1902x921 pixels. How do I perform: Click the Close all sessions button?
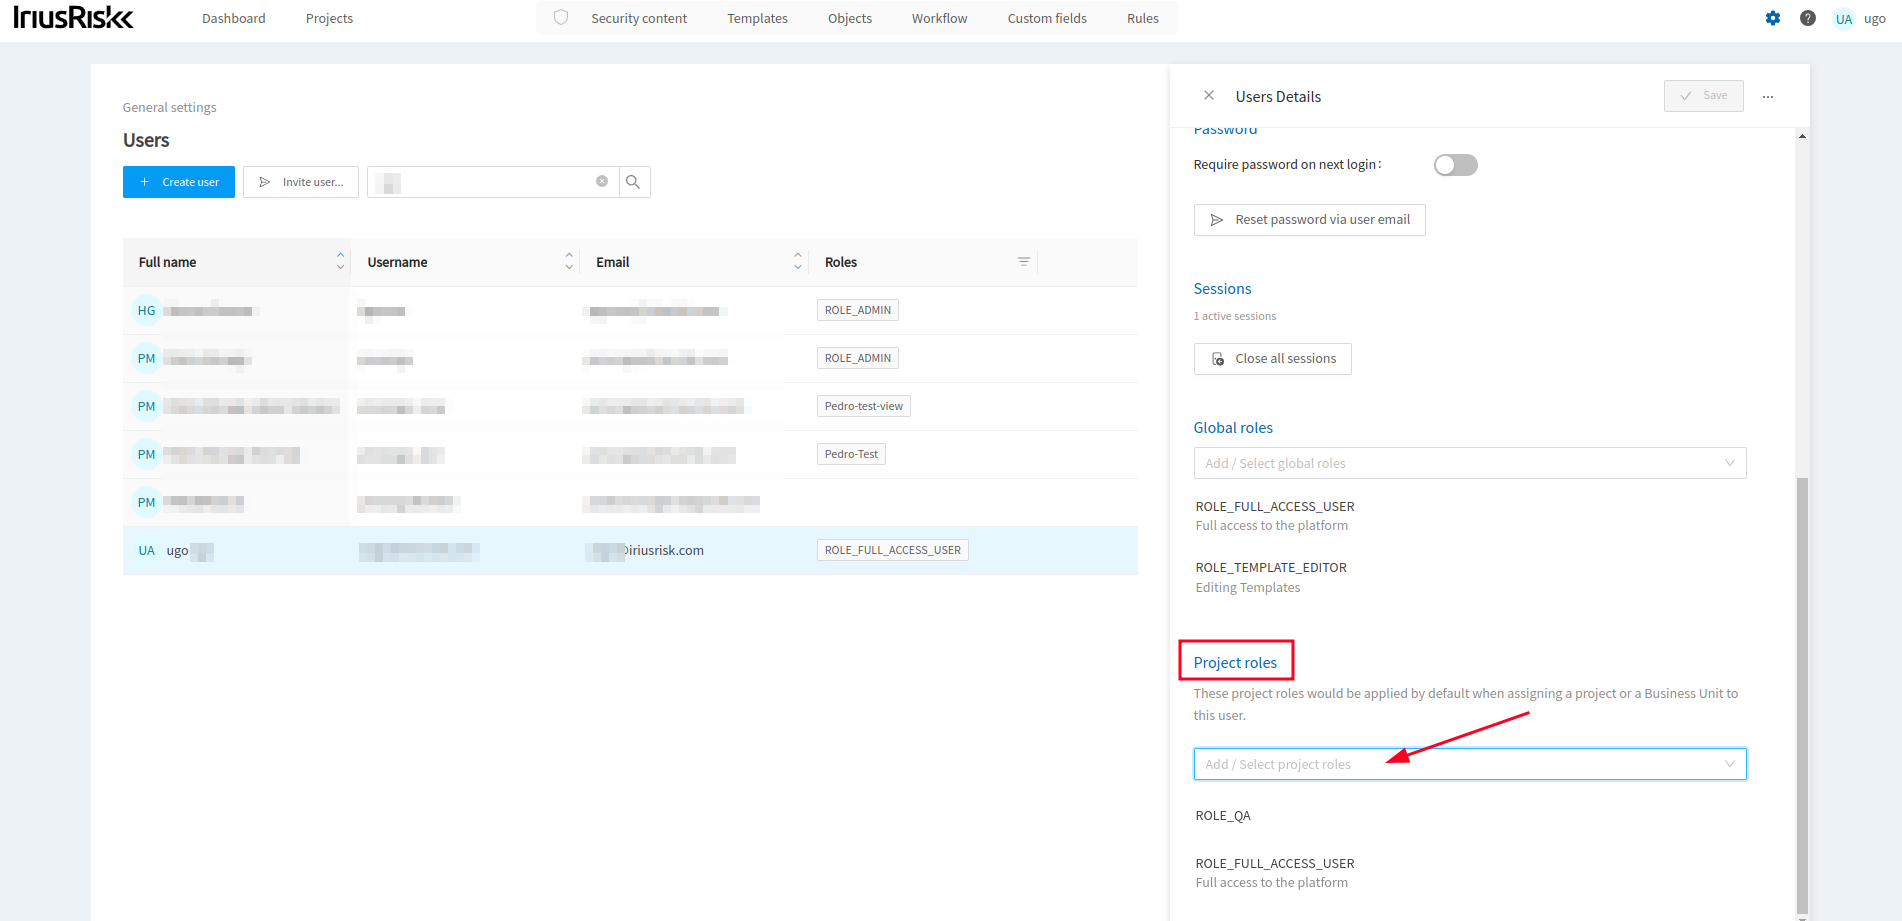point(1273,359)
